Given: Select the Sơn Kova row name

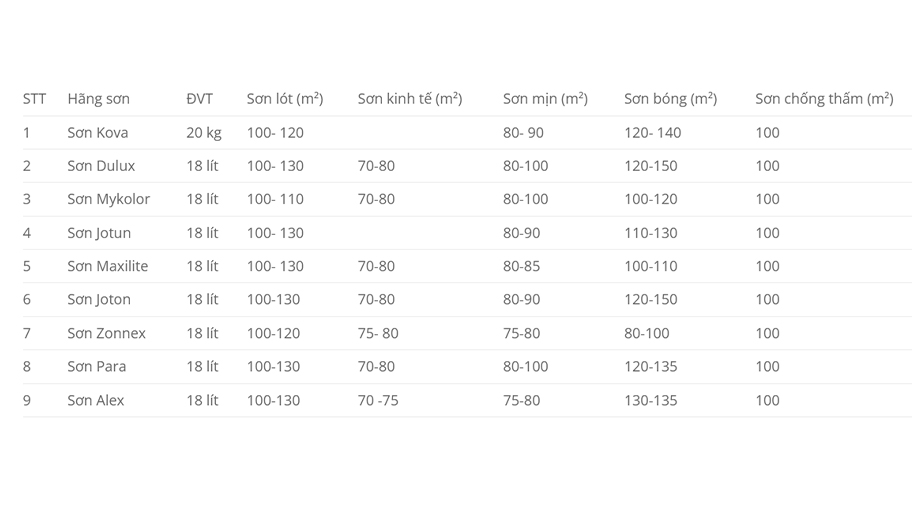Looking at the screenshot, I should [98, 133].
